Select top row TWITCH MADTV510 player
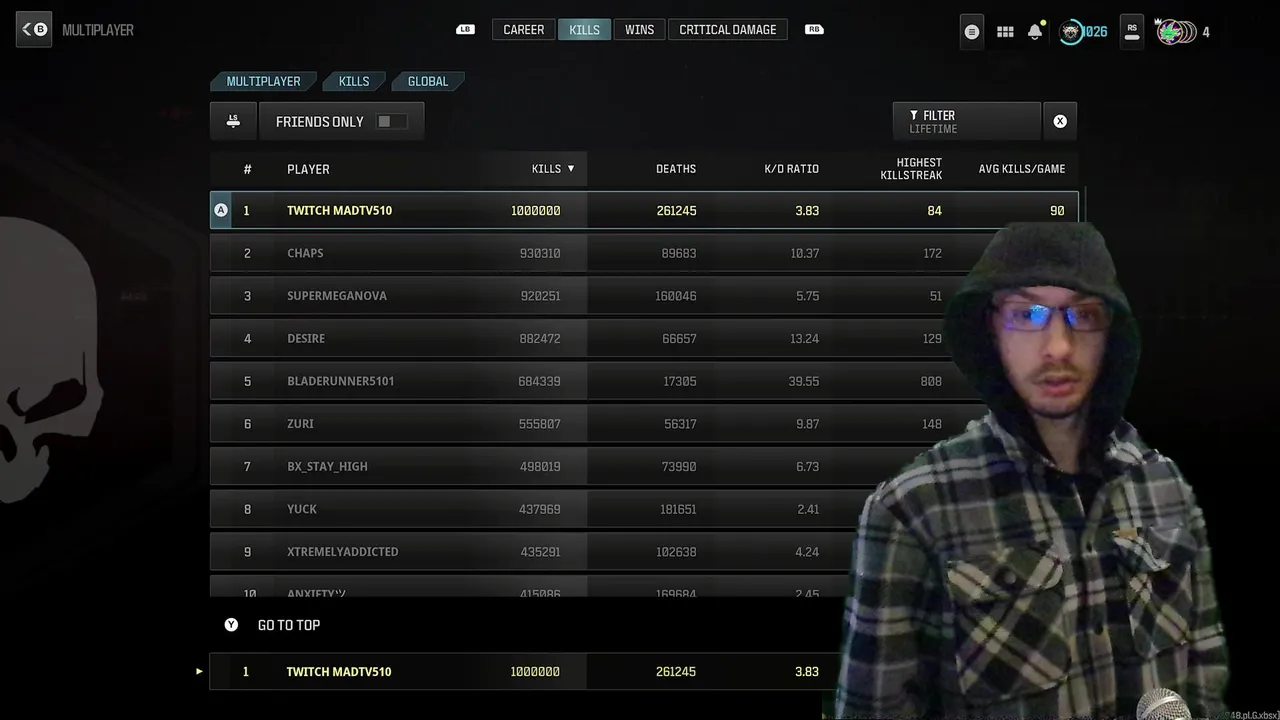This screenshot has height=720, width=1280. [644, 210]
